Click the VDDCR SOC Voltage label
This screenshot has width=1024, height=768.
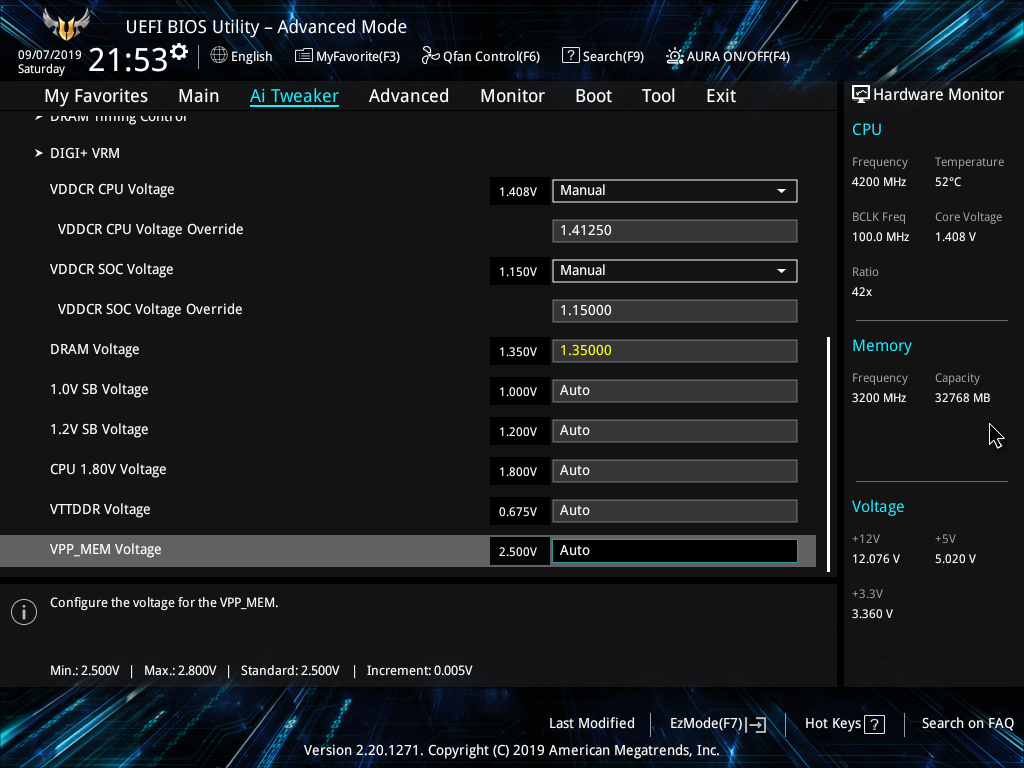pos(111,270)
